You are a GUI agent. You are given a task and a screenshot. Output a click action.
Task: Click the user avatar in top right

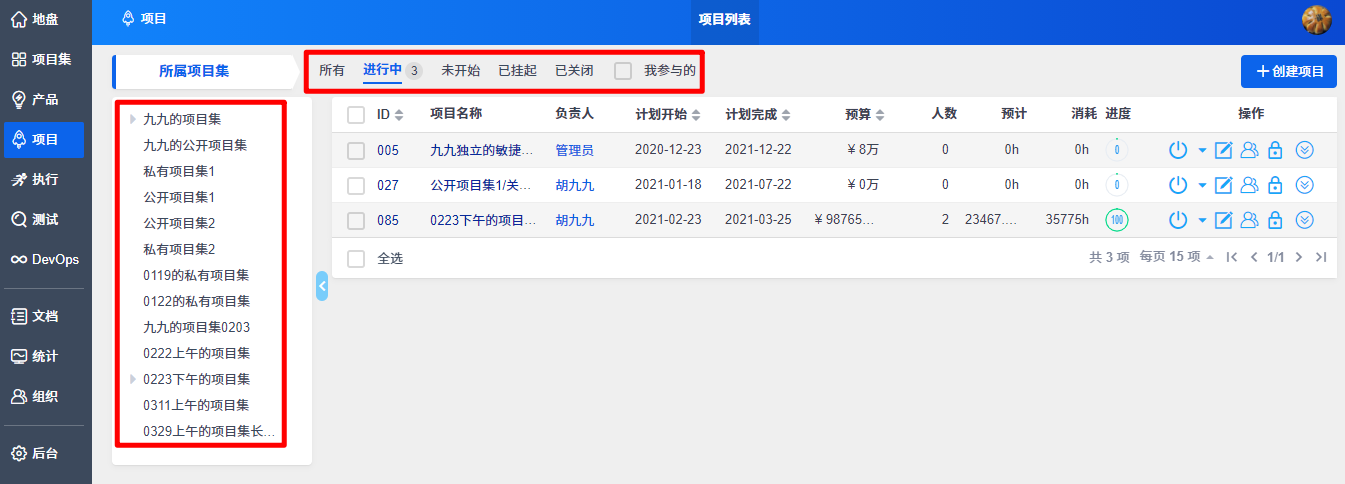pyautogui.click(x=1316, y=19)
